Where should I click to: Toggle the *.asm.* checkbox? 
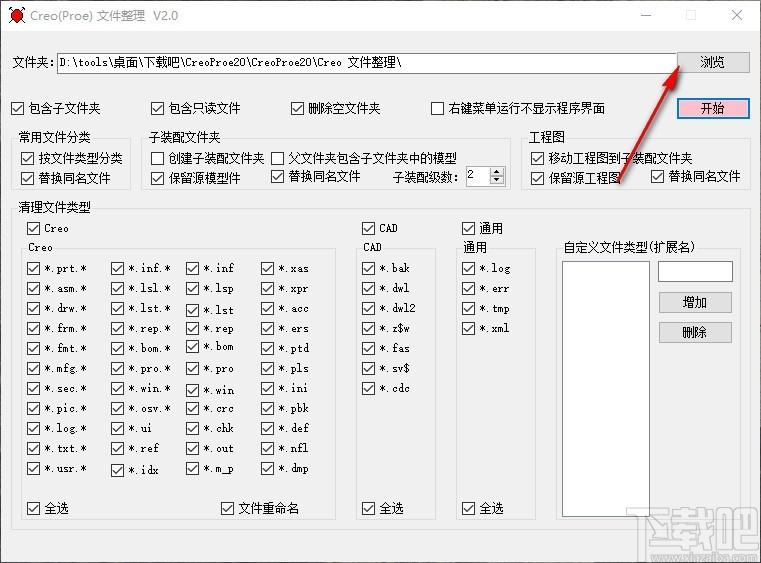pos(33,288)
